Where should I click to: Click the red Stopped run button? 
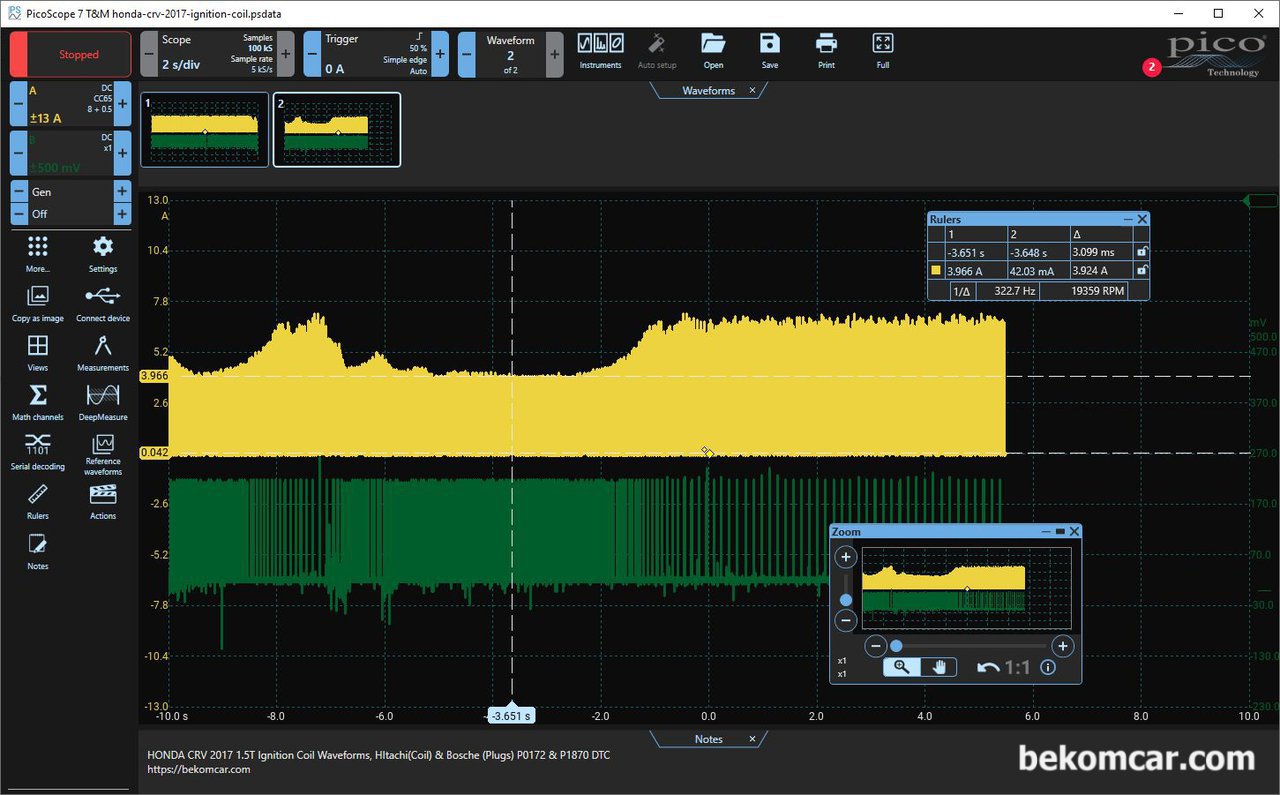[x=70, y=54]
